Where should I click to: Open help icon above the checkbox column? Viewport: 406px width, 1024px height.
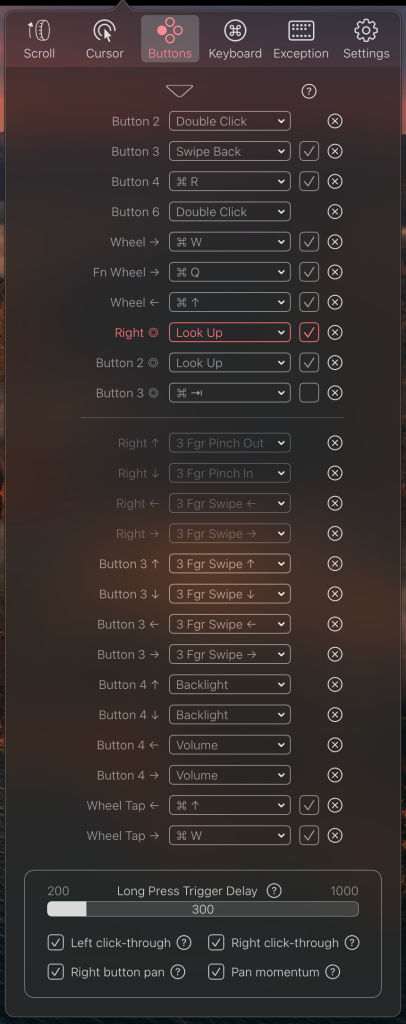309,91
